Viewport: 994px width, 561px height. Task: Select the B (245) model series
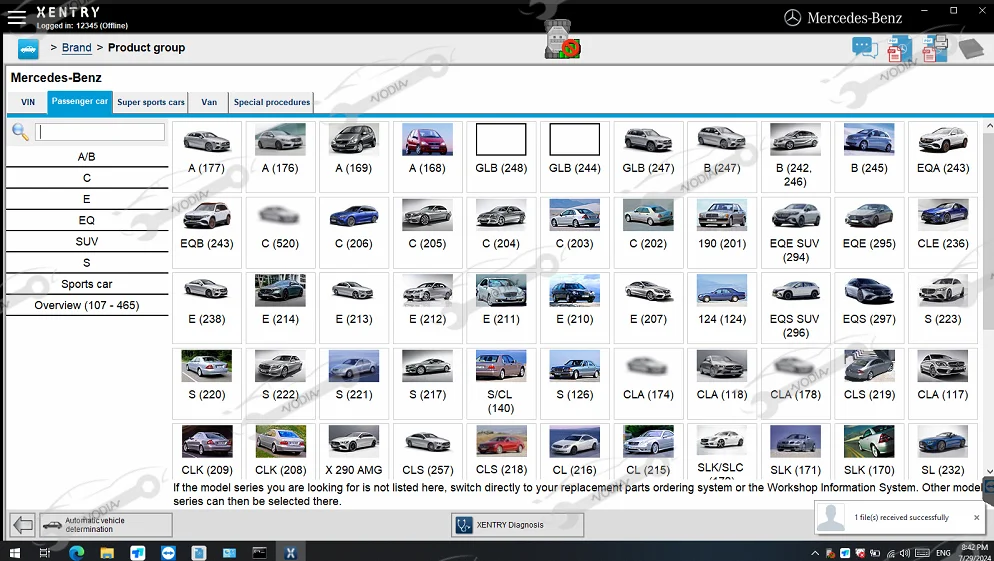pos(869,157)
